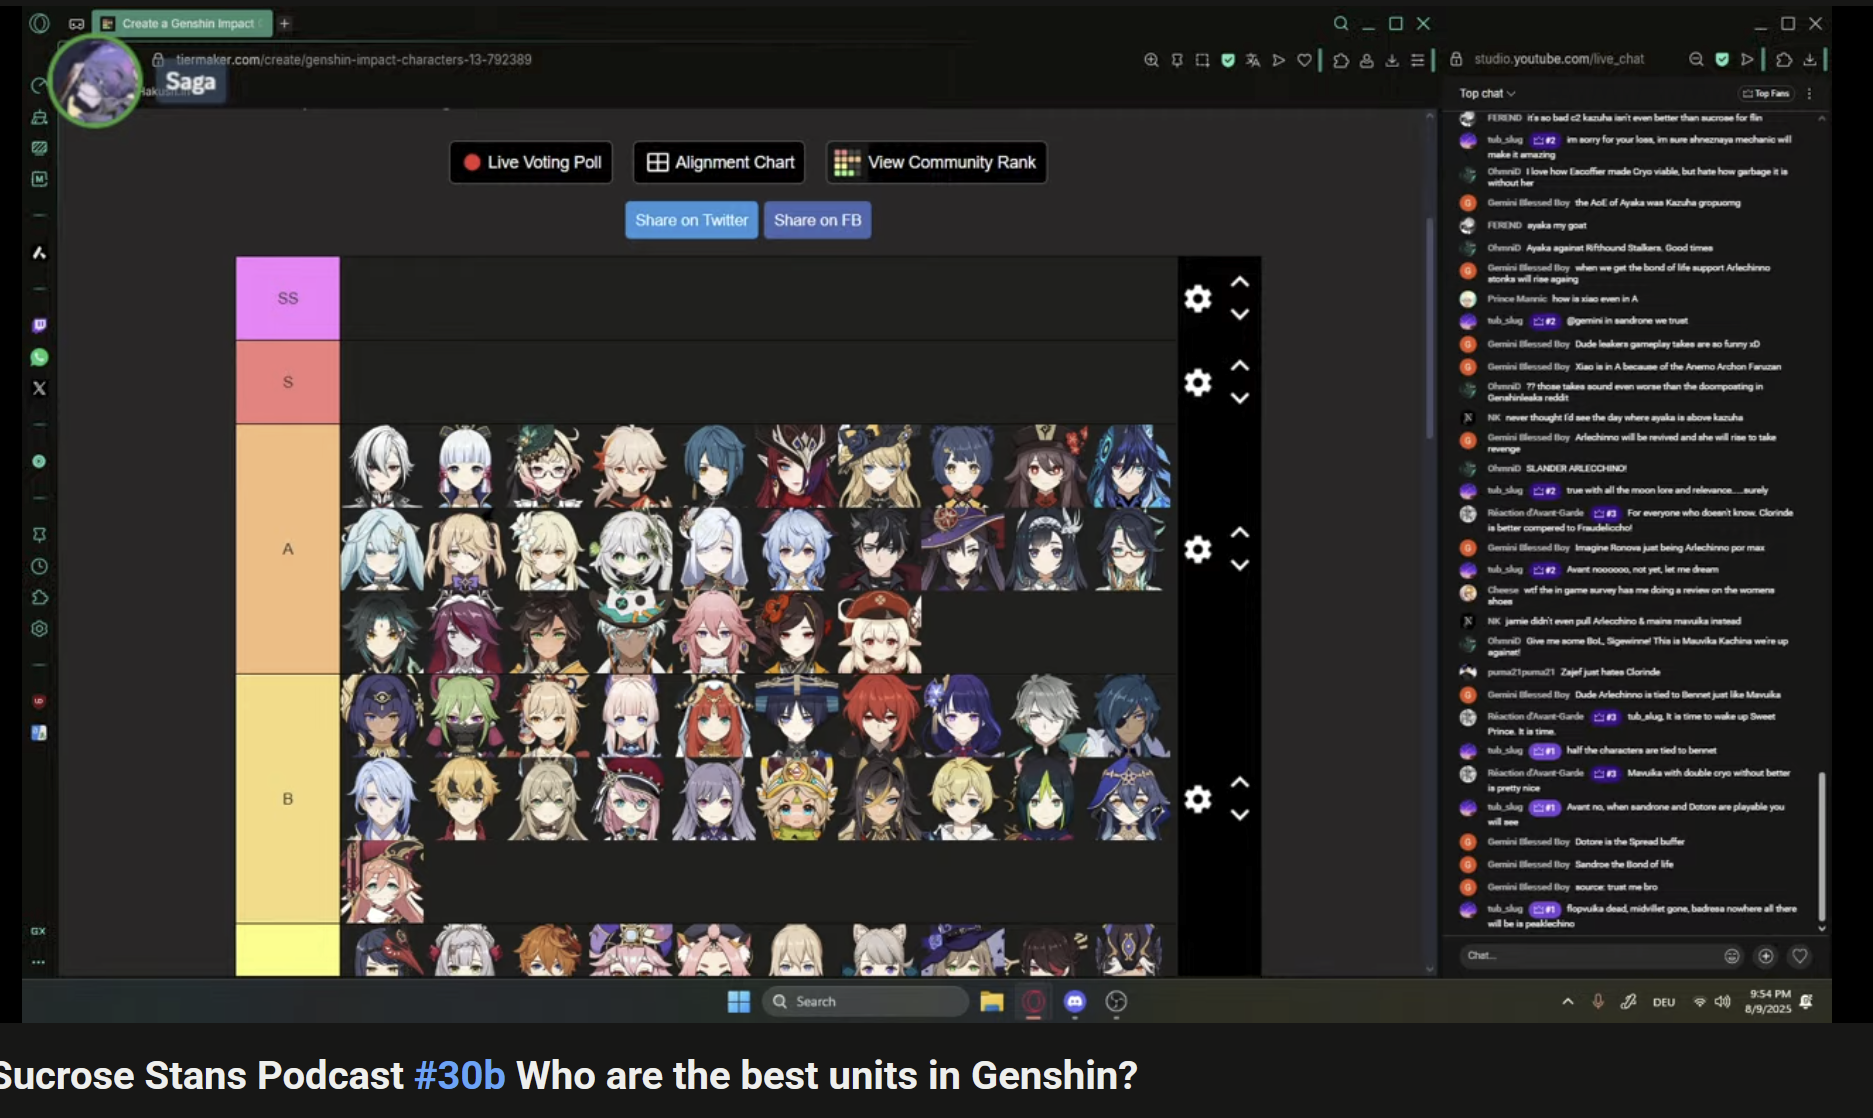Click the orange A tier label

click(288, 549)
